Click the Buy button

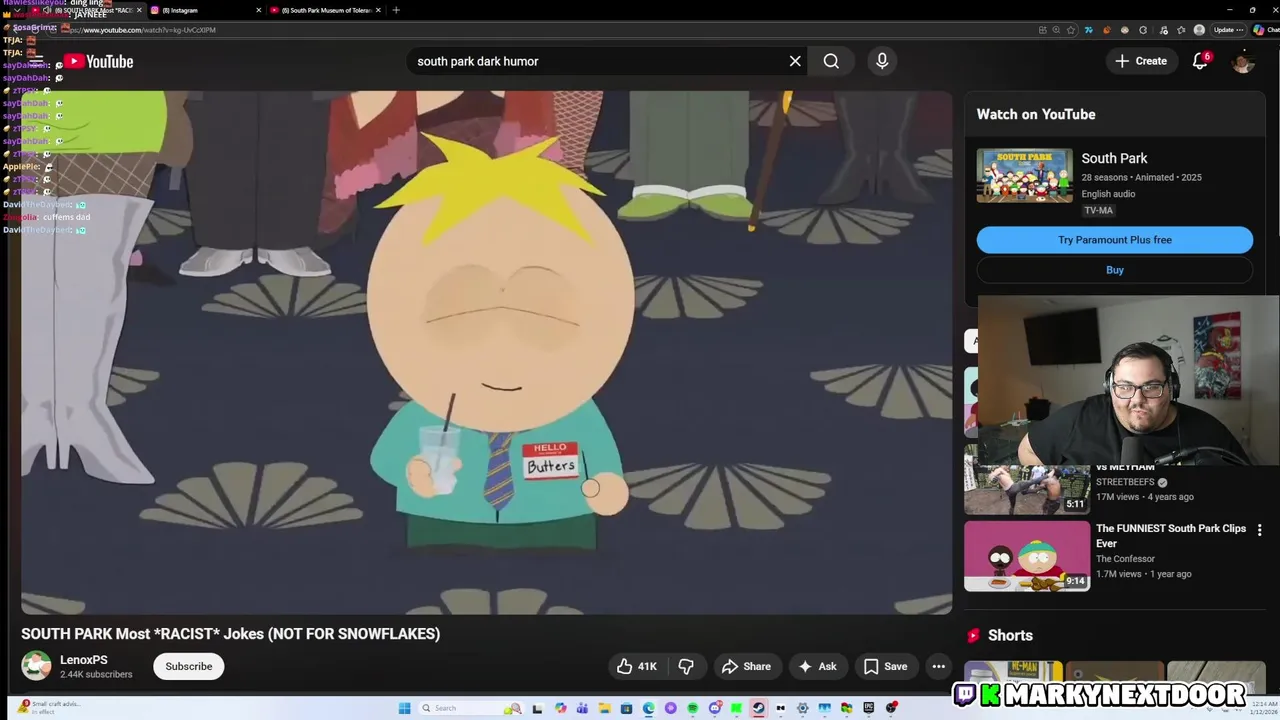pos(1115,270)
